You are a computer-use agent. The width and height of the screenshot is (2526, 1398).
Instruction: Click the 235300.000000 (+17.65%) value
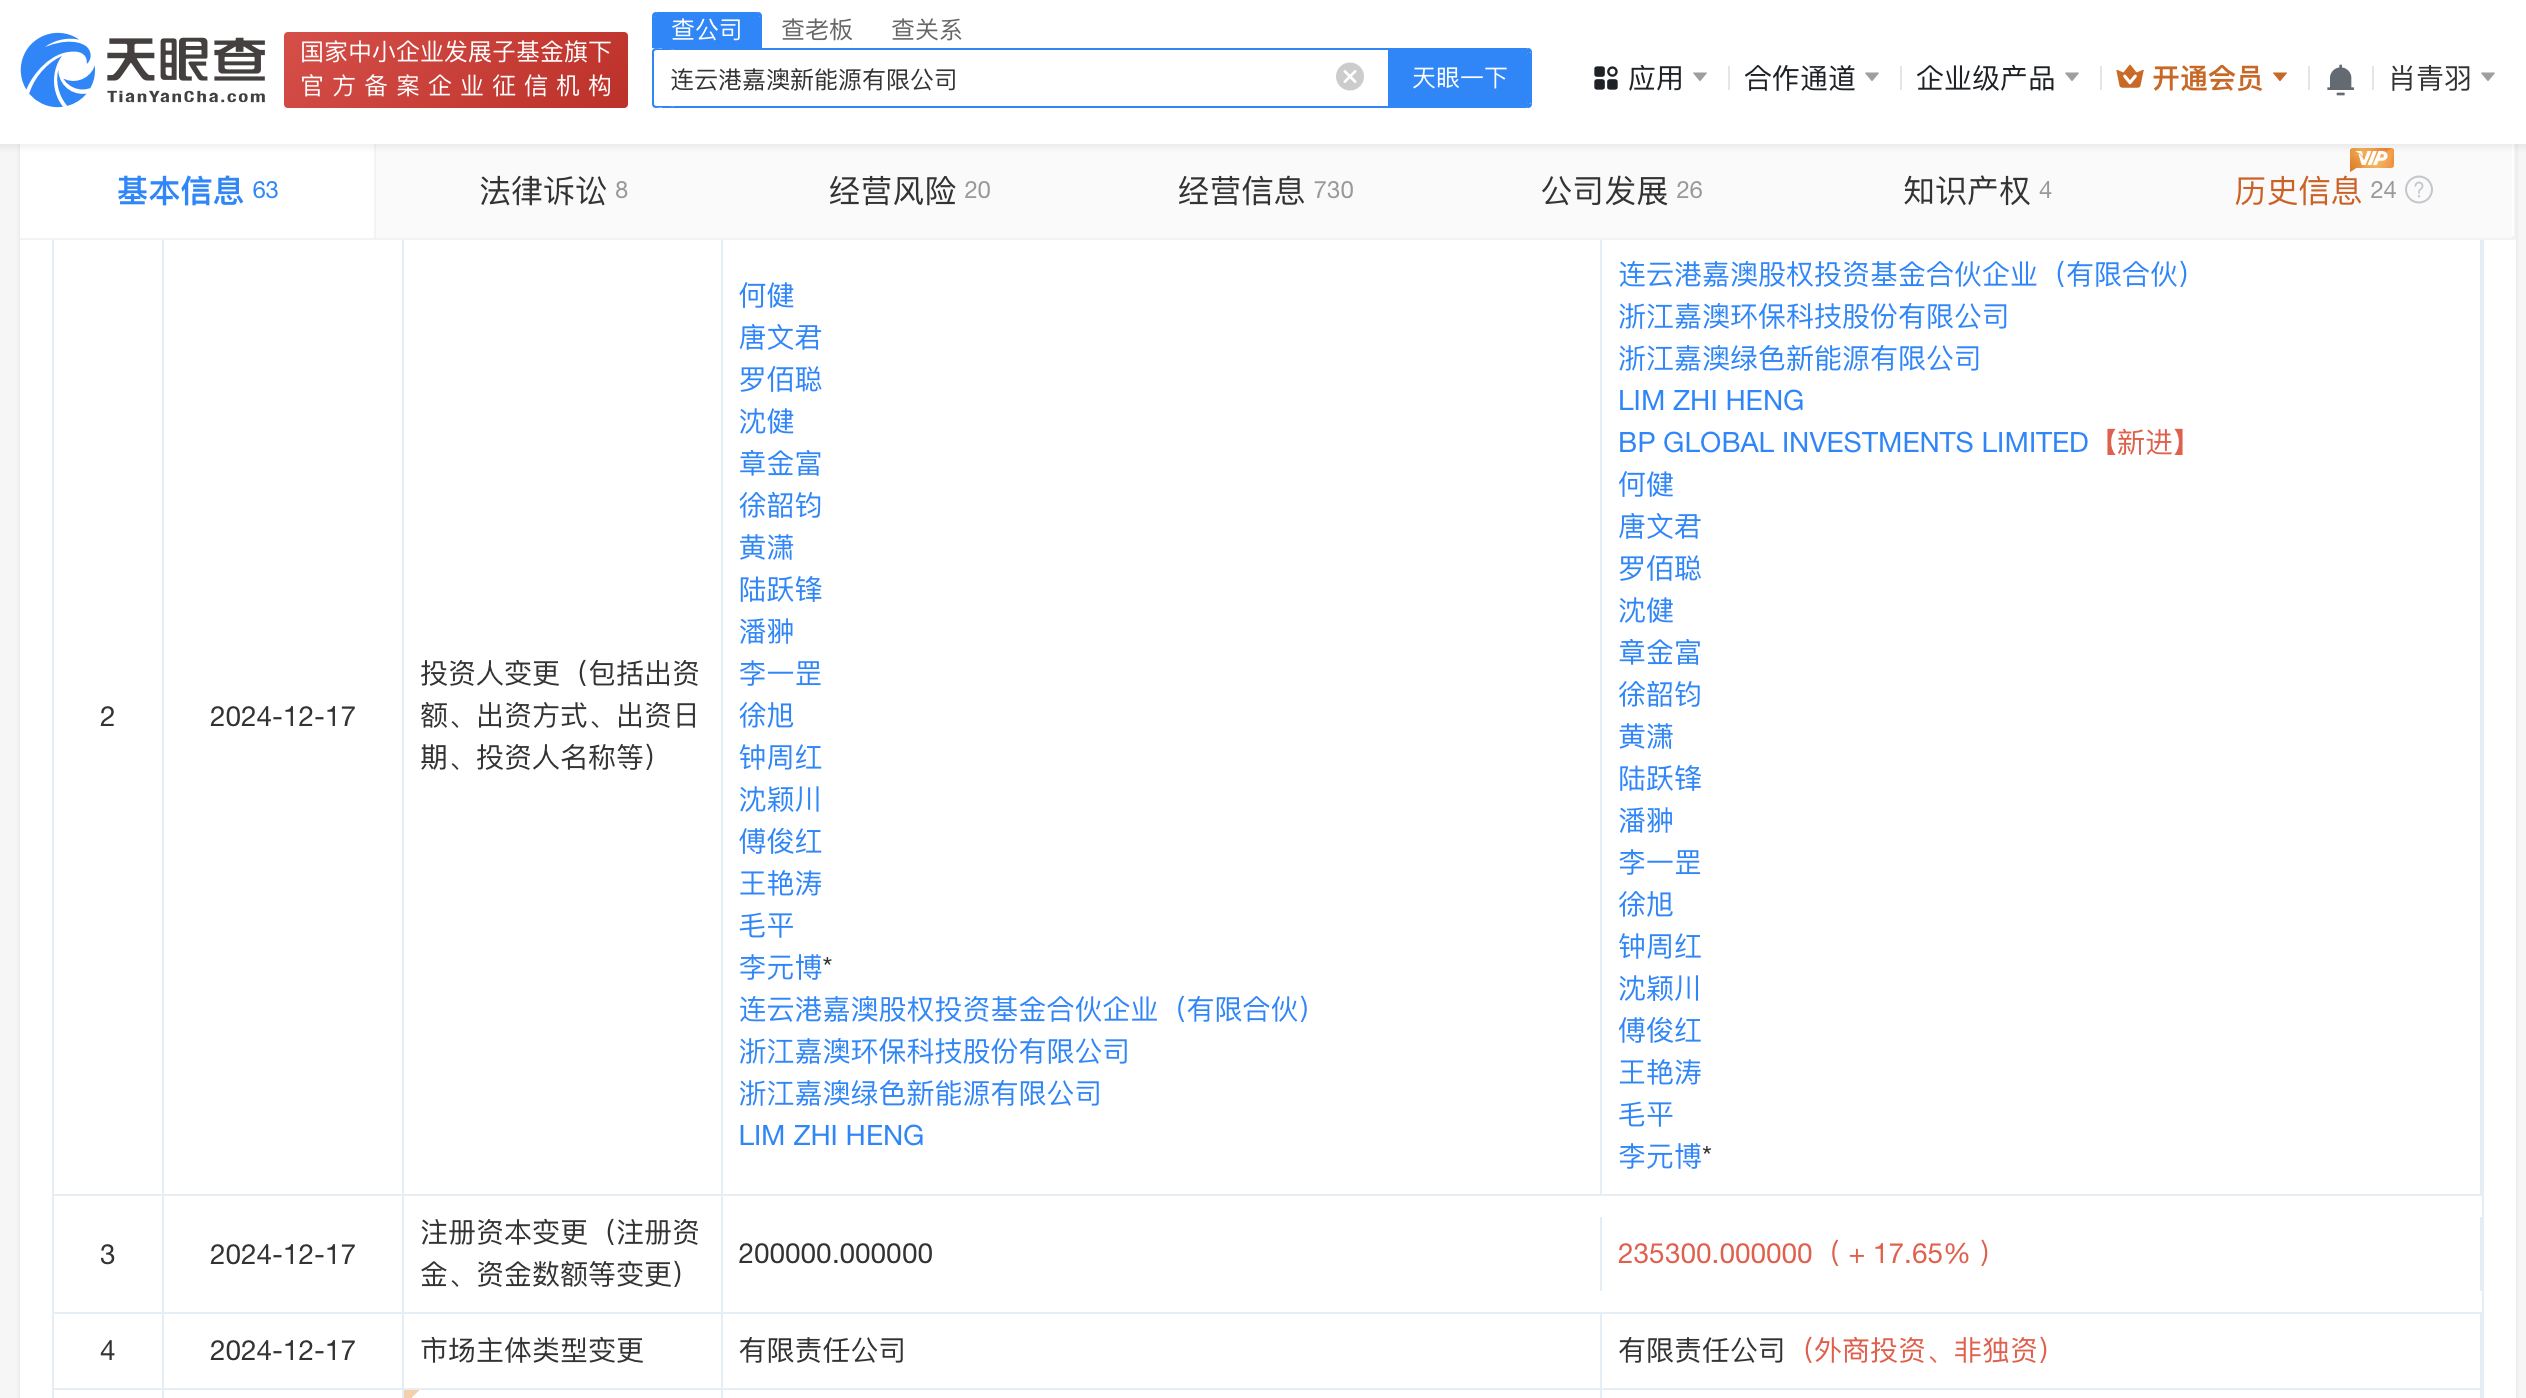1804,1253
